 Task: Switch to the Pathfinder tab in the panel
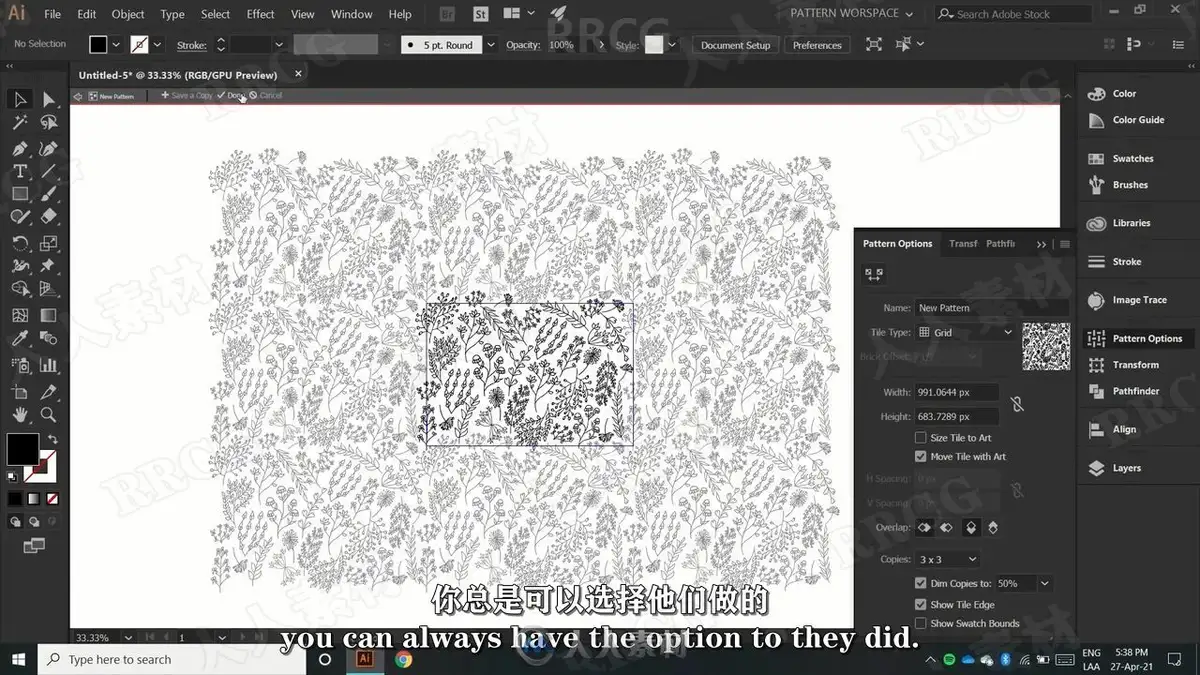[1000, 244]
